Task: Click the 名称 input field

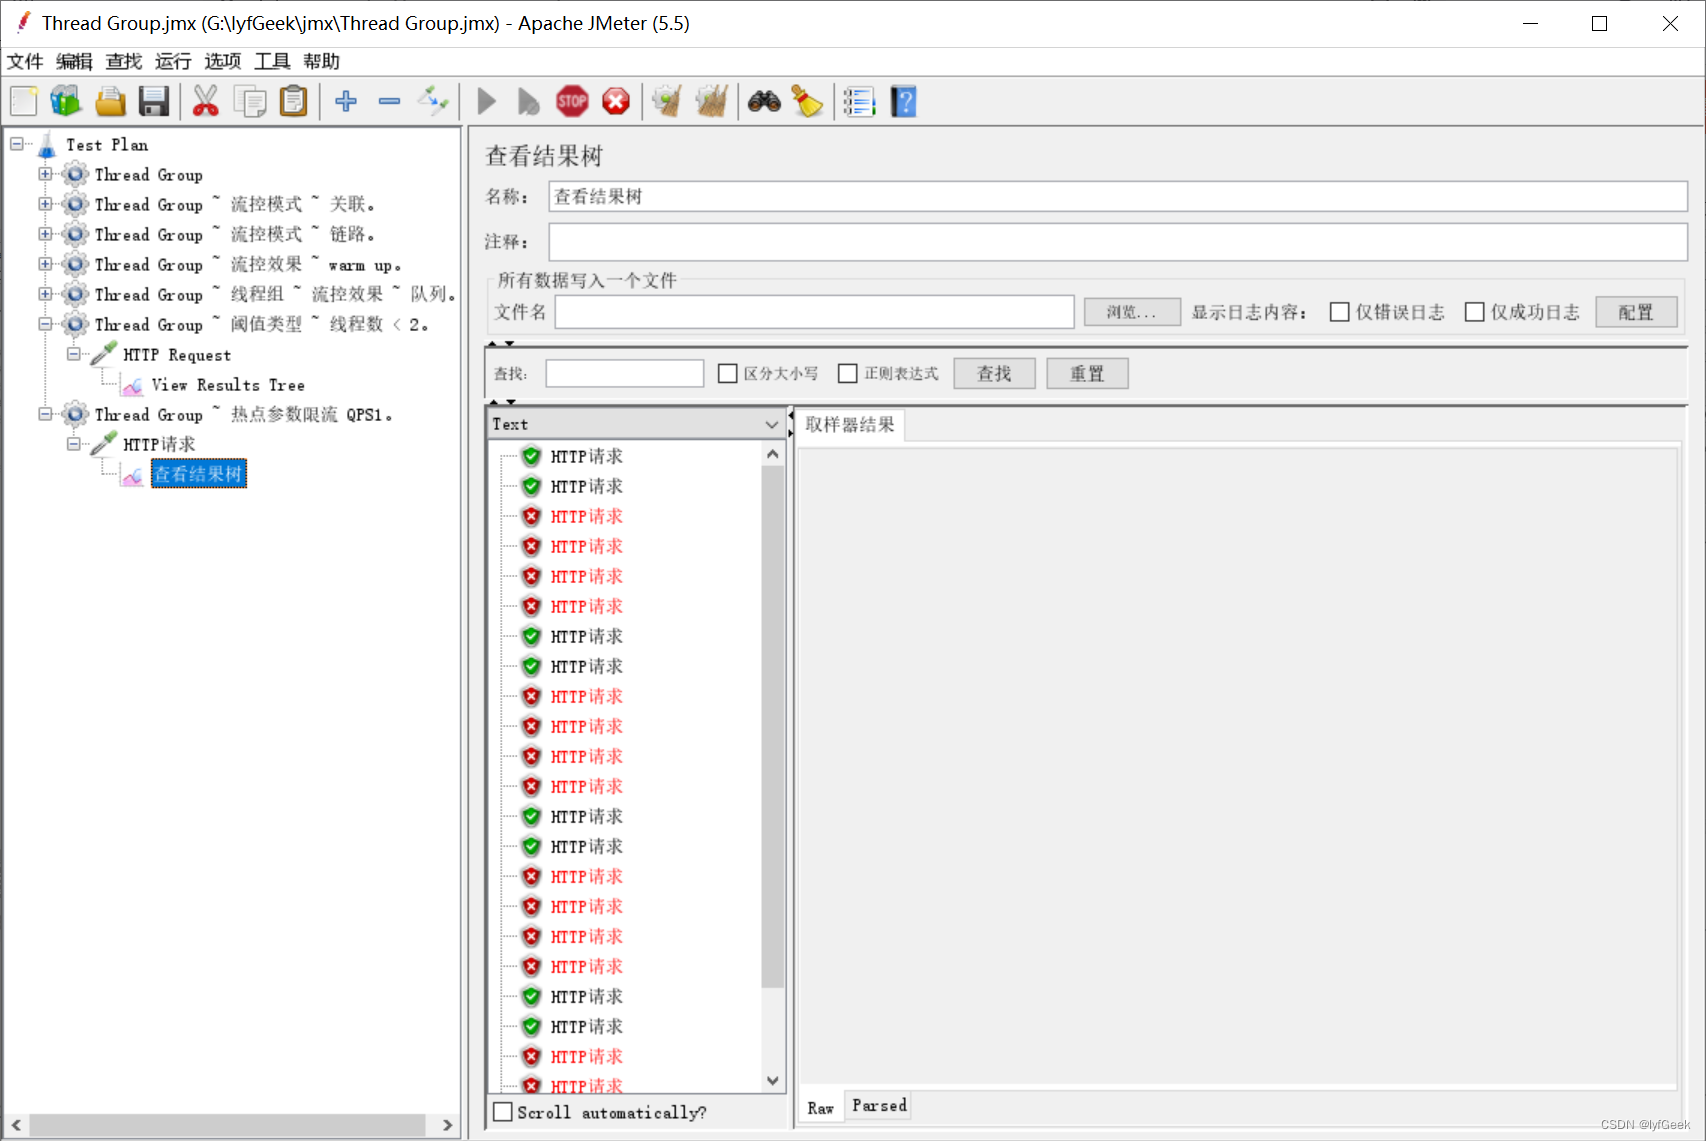Action: point(1118,196)
